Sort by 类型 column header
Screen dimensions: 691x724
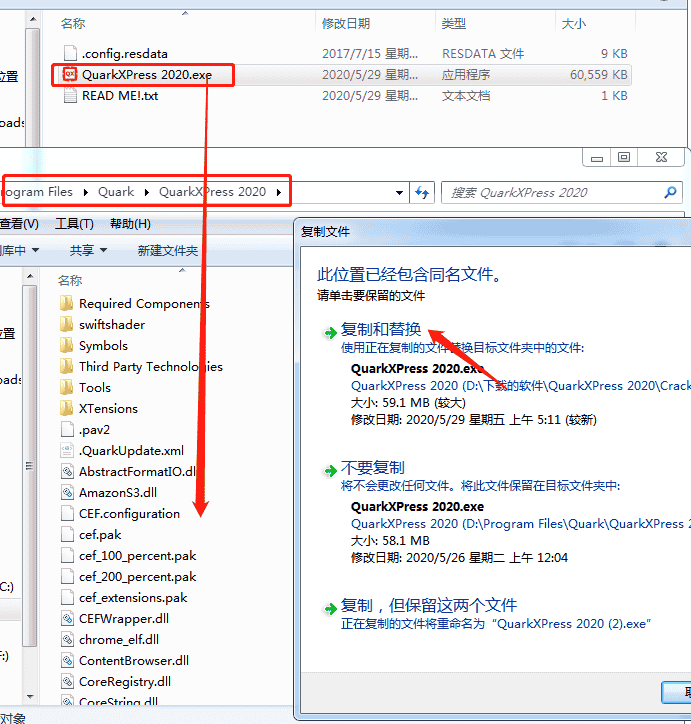coord(453,23)
